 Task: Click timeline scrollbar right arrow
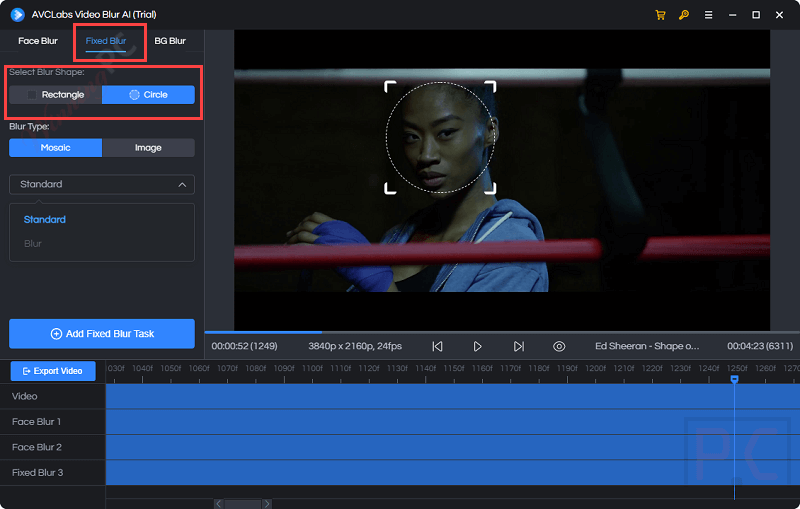click(266, 504)
